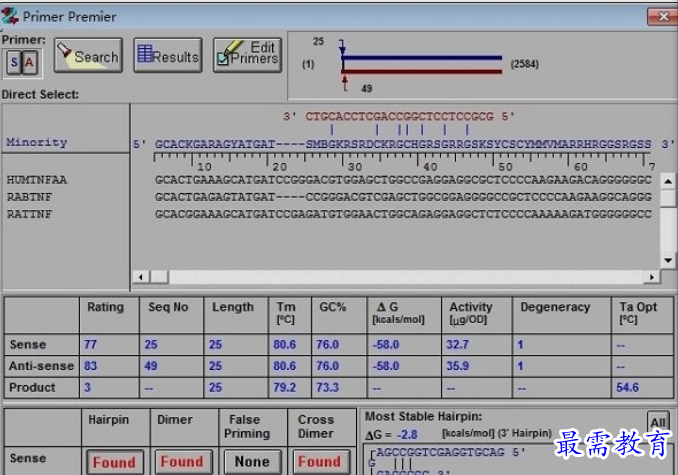Click the horizontal scrollbar thumb

[x=159, y=277]
